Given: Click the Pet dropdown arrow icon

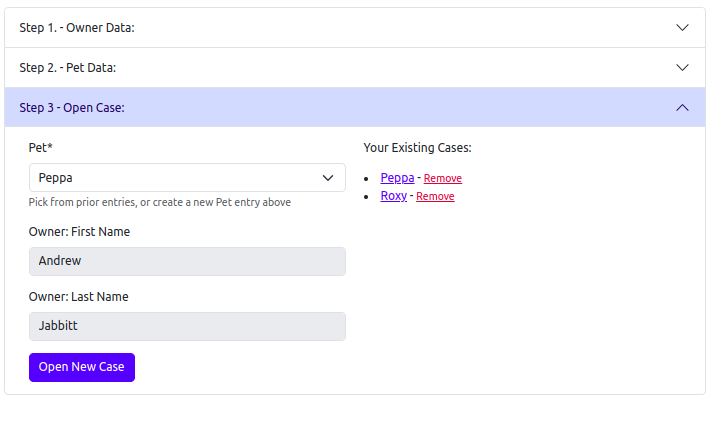Looking at the screenshot, I should [327, 178].
